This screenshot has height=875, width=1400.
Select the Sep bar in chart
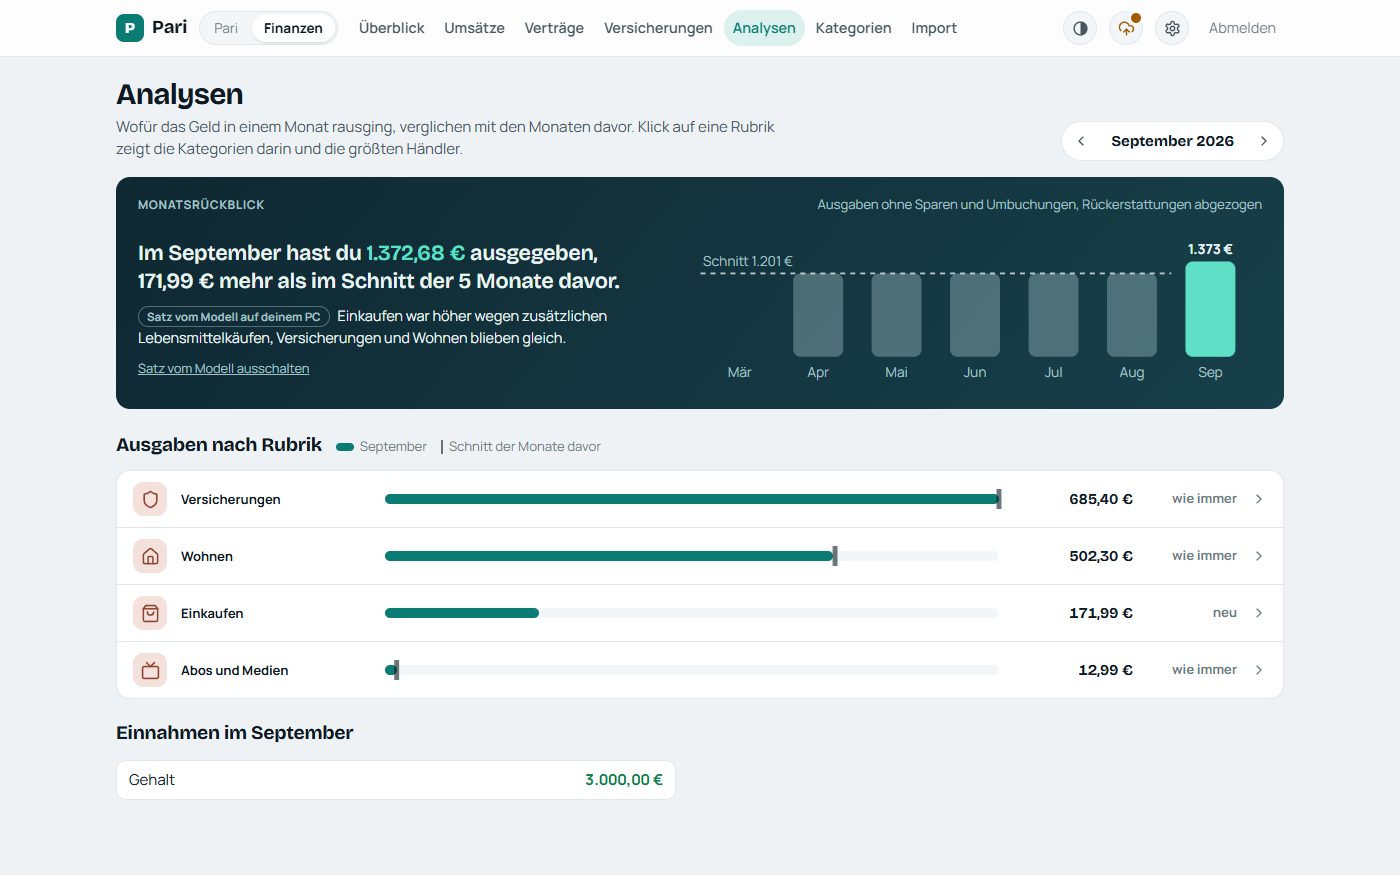point(1210,309)
